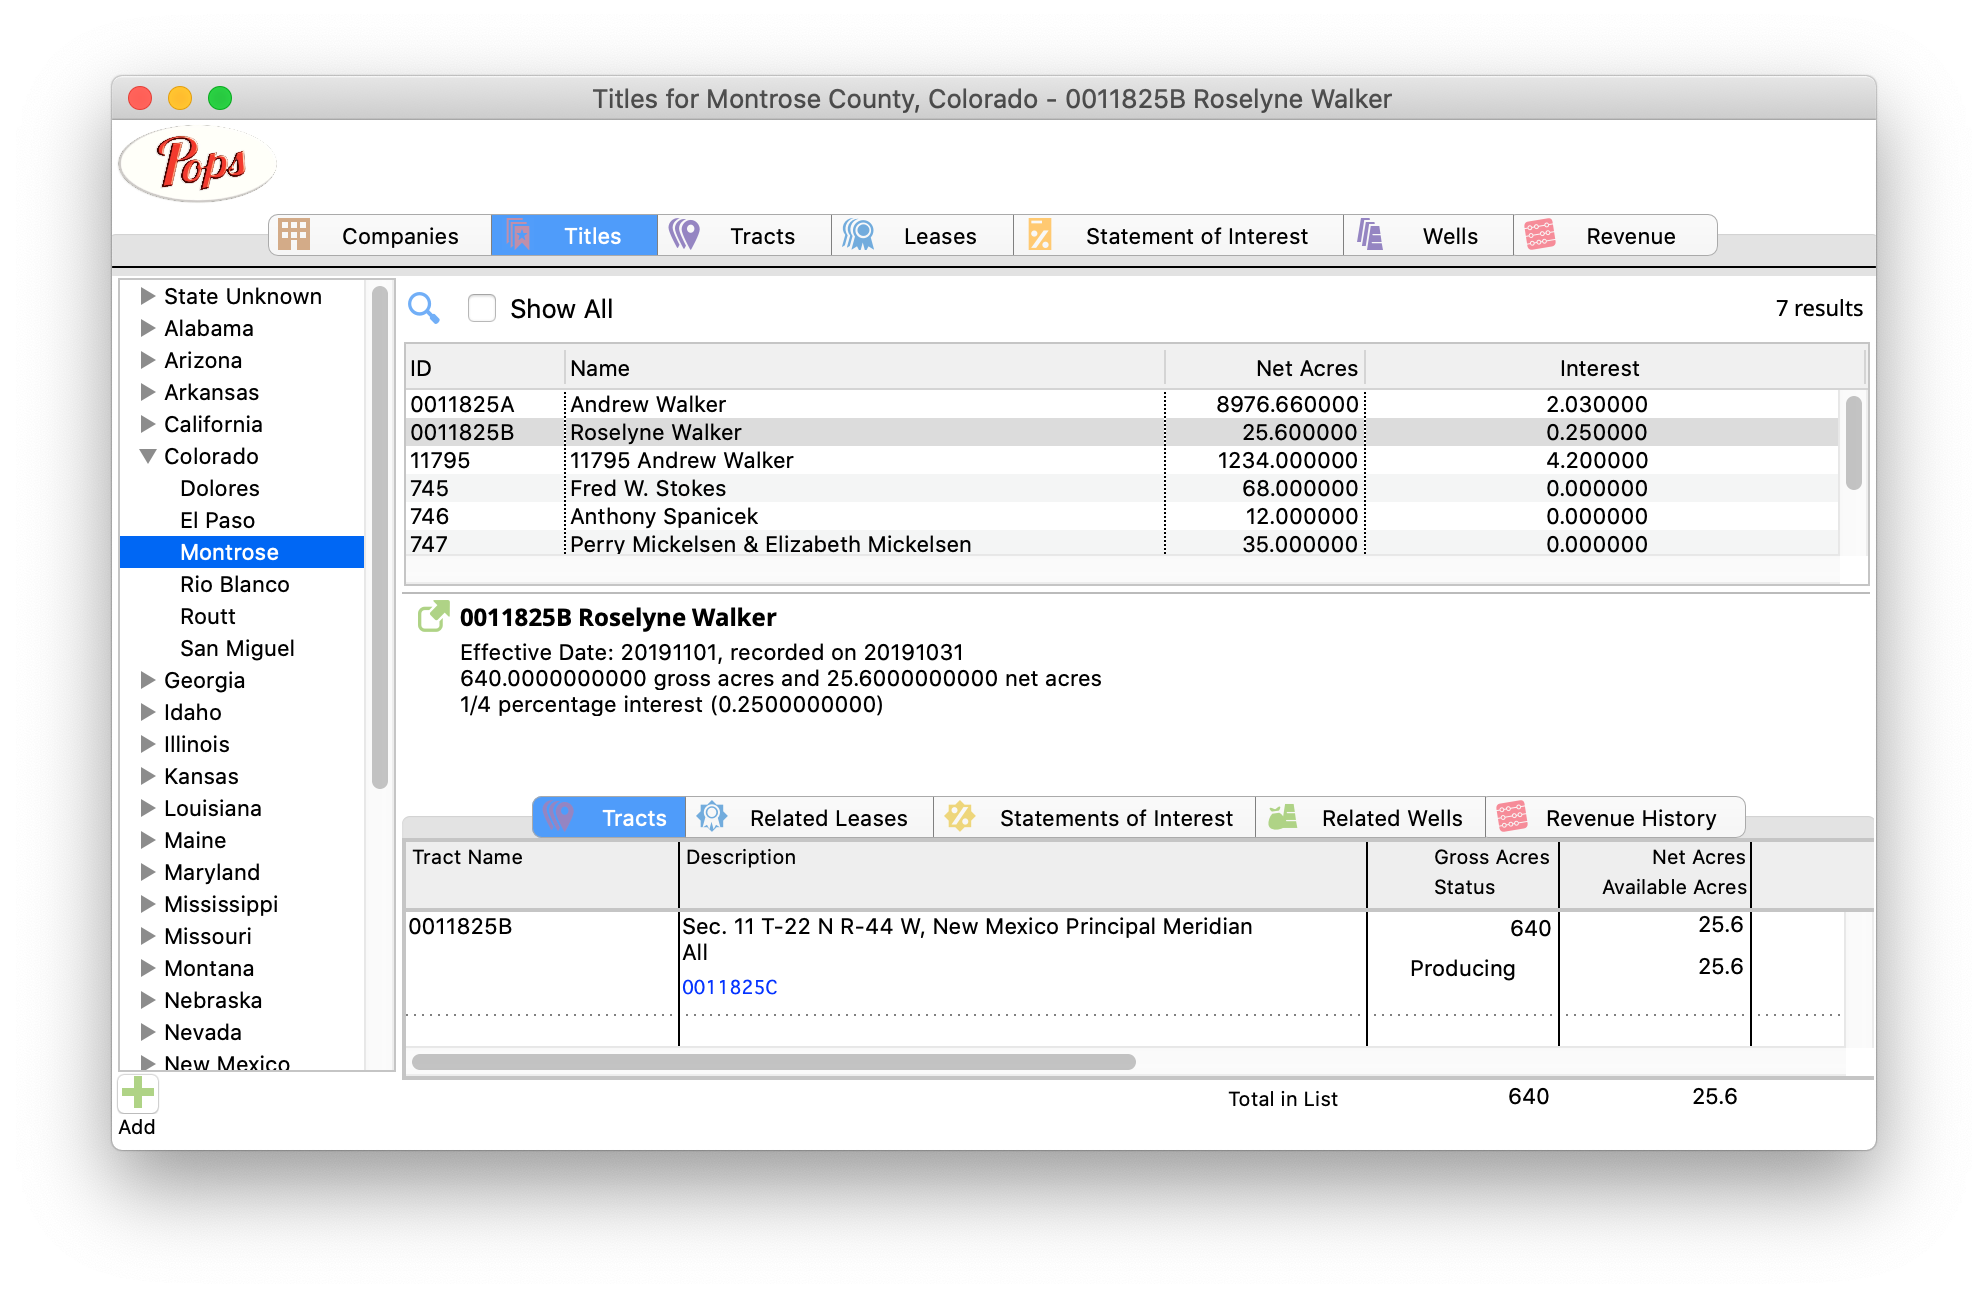The height and width of the screenshot is (1298, 1988).
Task: Expand the New Mexico tree entry
Action: coord(146,1063)
